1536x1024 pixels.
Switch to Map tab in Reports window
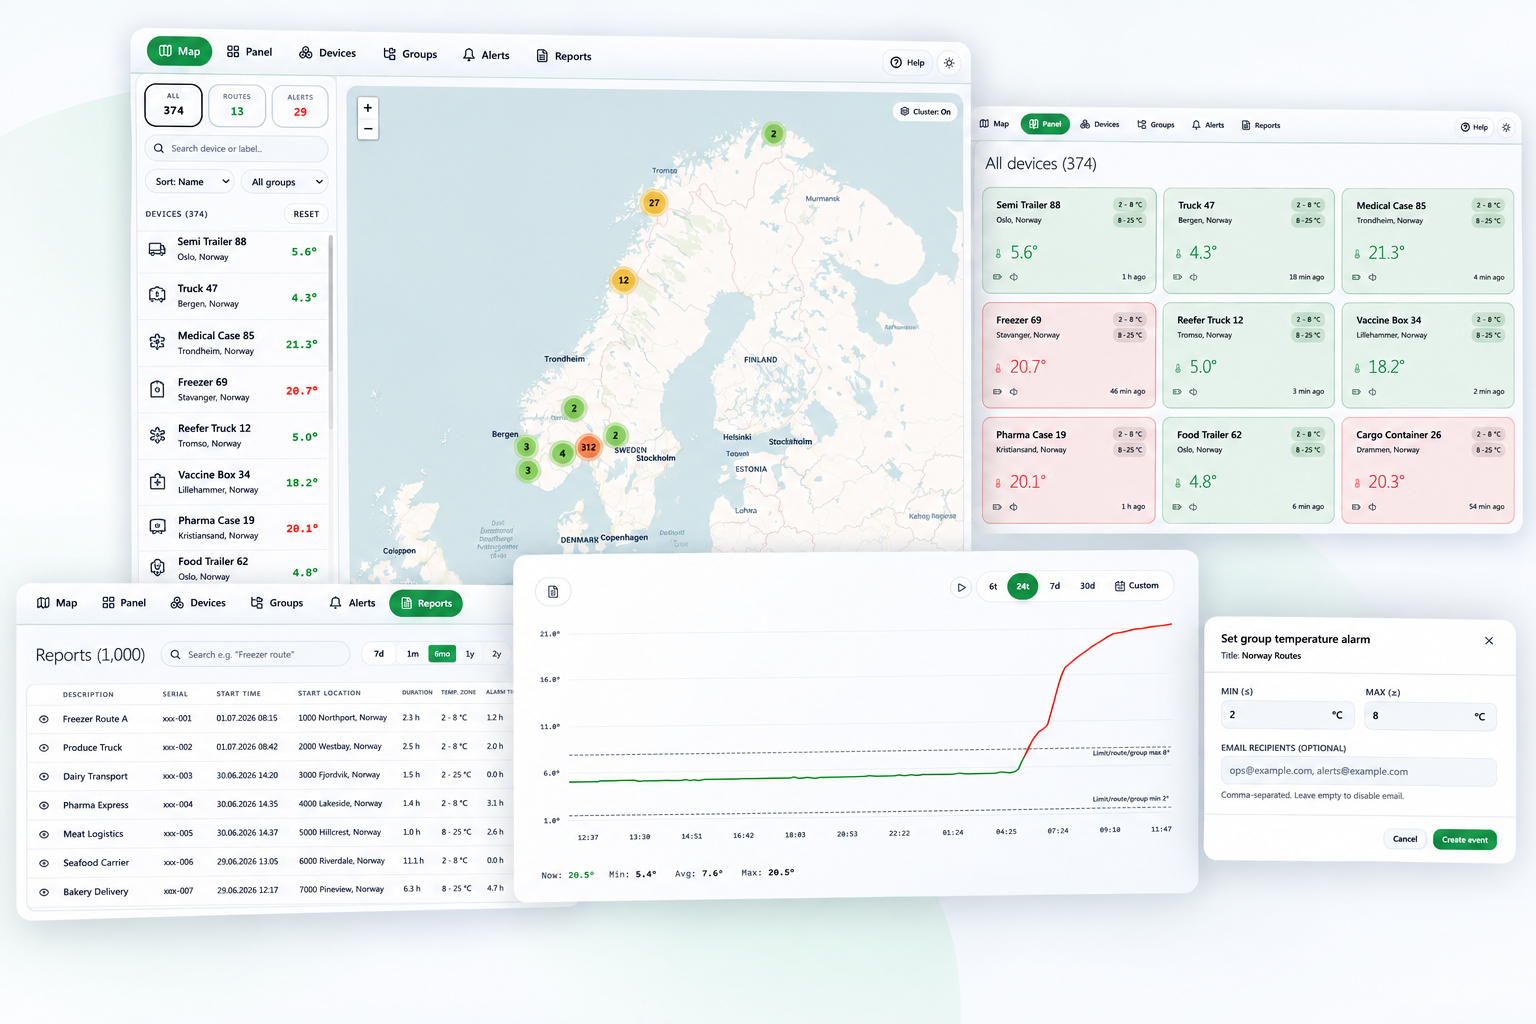[57, 603]
